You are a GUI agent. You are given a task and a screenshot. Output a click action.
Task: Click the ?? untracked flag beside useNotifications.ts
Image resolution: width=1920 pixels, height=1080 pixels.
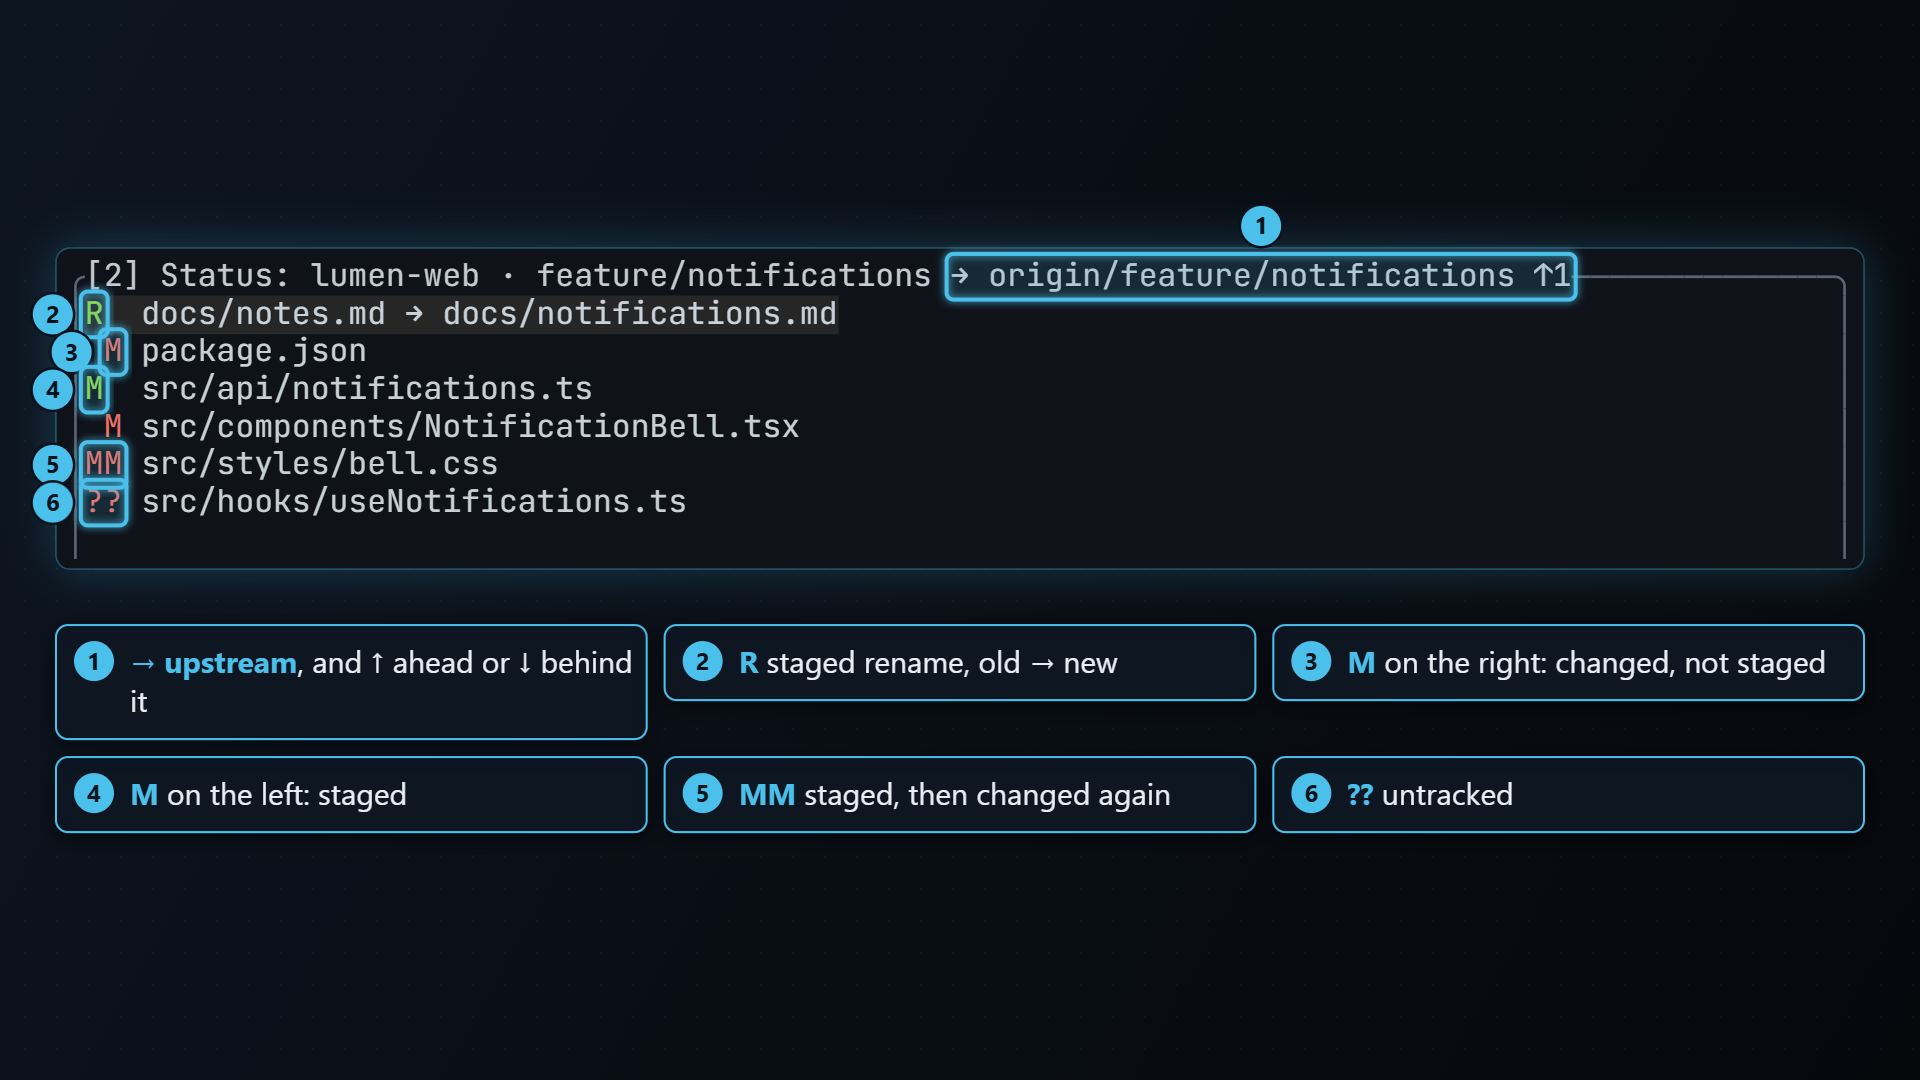[103, 502]
